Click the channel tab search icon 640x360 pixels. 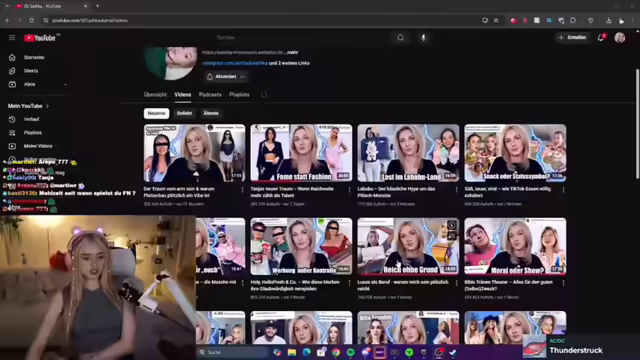pos(264,95)
